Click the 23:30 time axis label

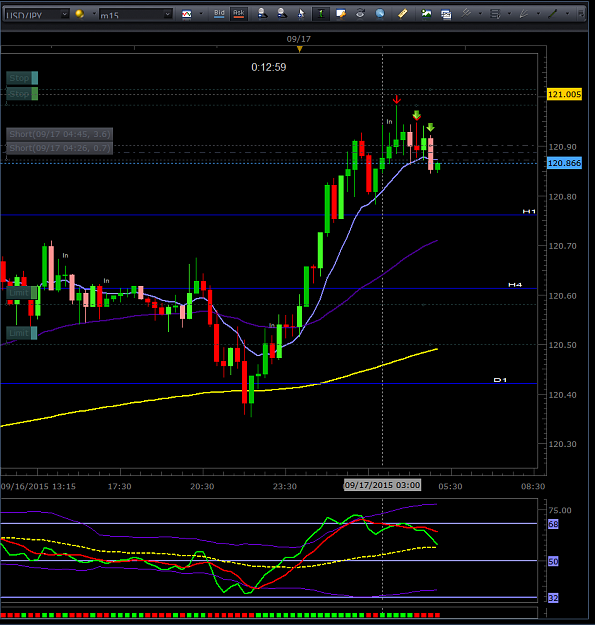click(285, 486)
